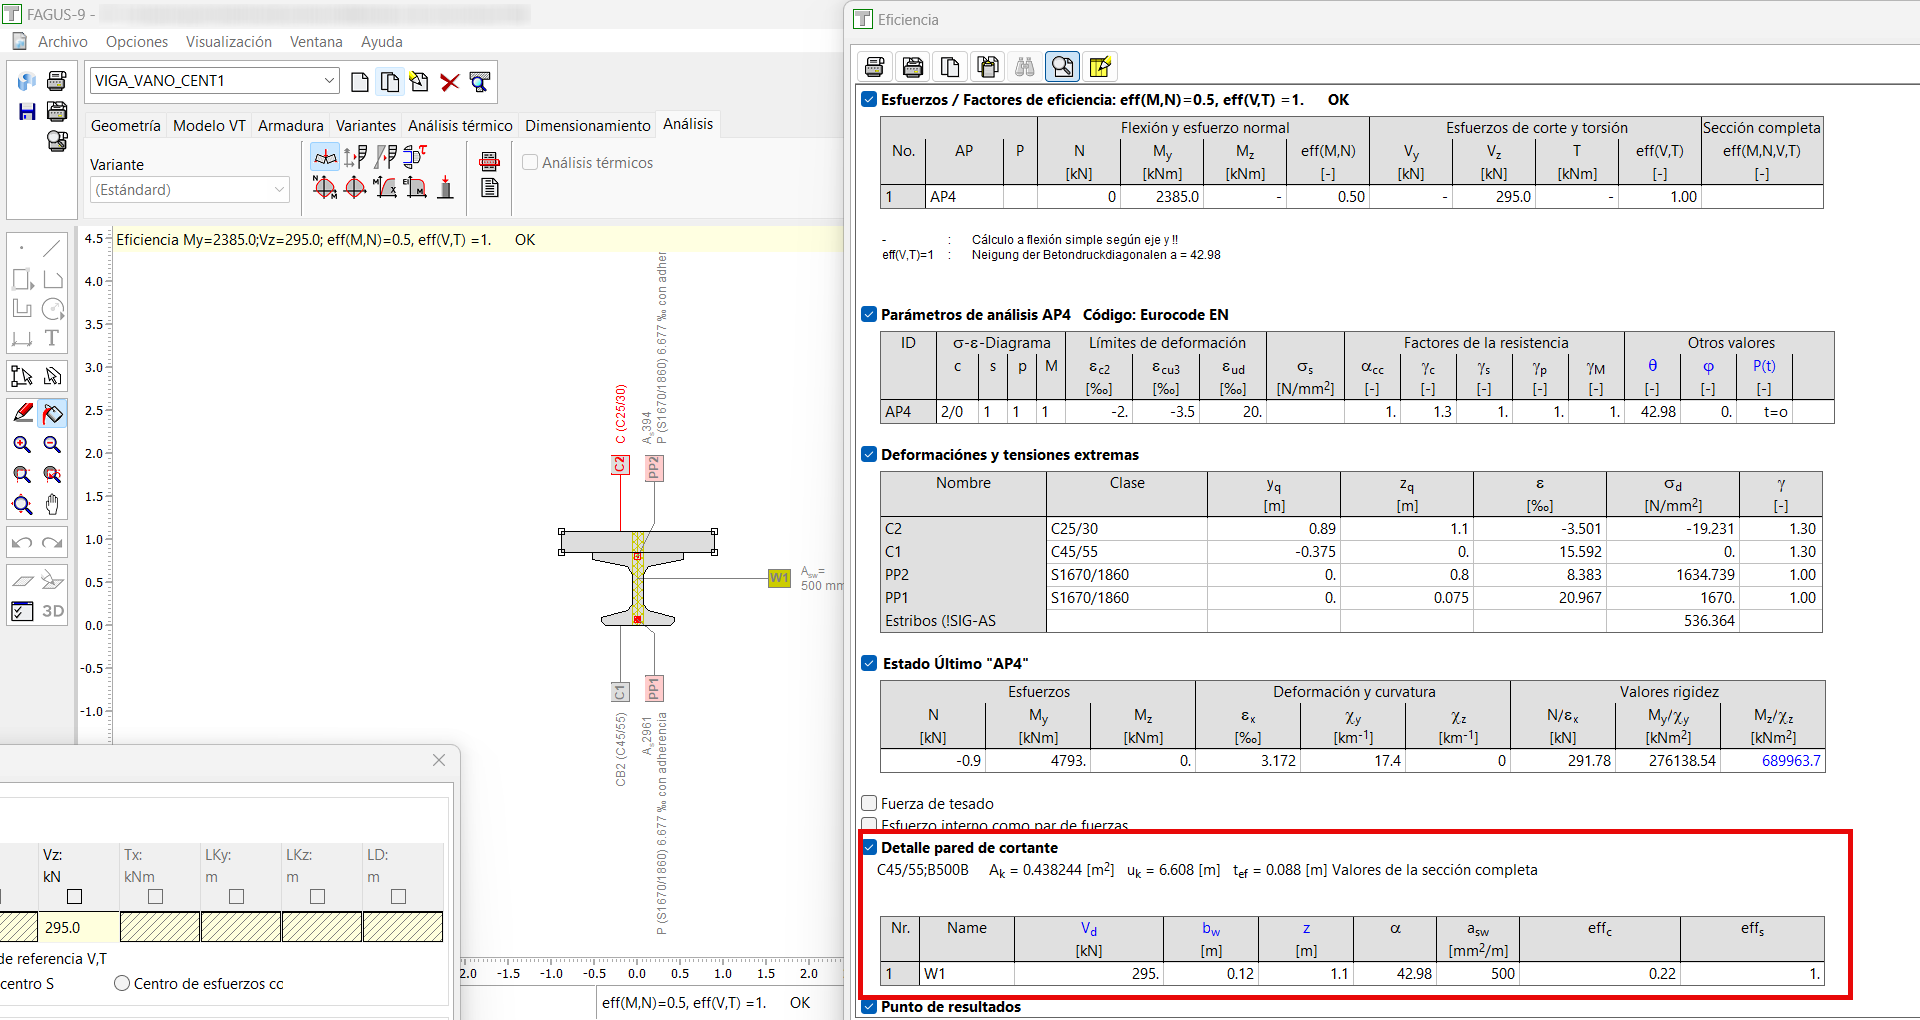The image size is (1920, 1020).
Task: Click the red X delete section icon
Action: 450,82
